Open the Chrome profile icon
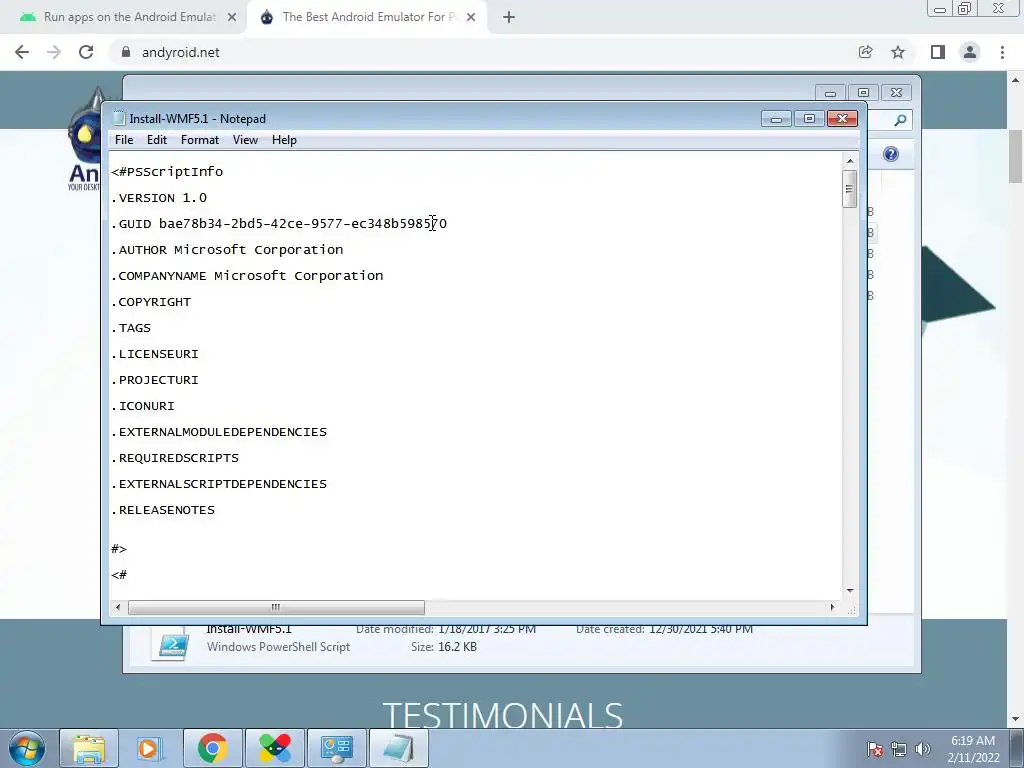 click(x=970, y=52)
